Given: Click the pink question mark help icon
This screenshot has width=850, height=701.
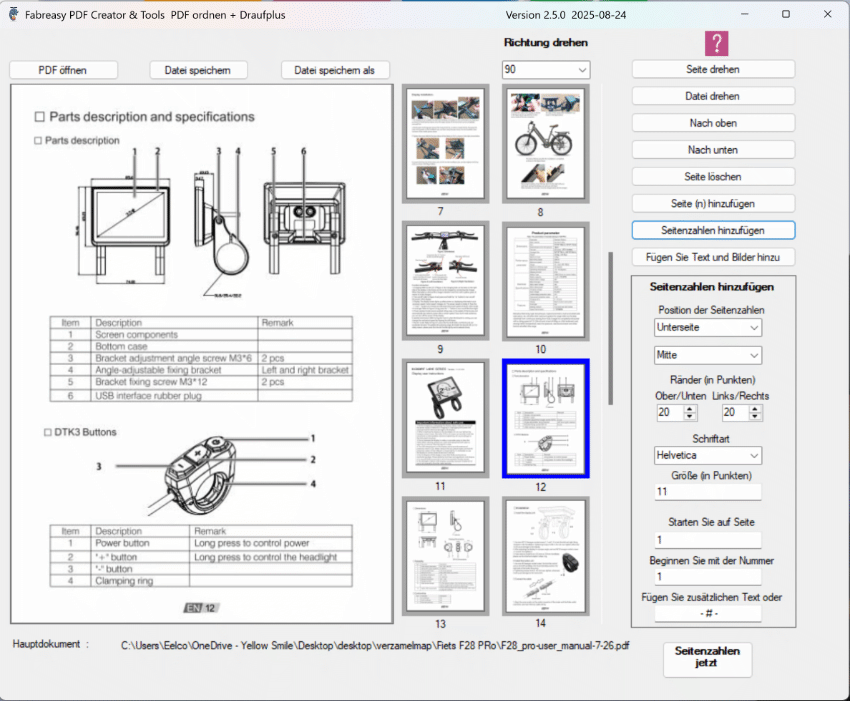Looking at the screenshot, I should 716,43.
